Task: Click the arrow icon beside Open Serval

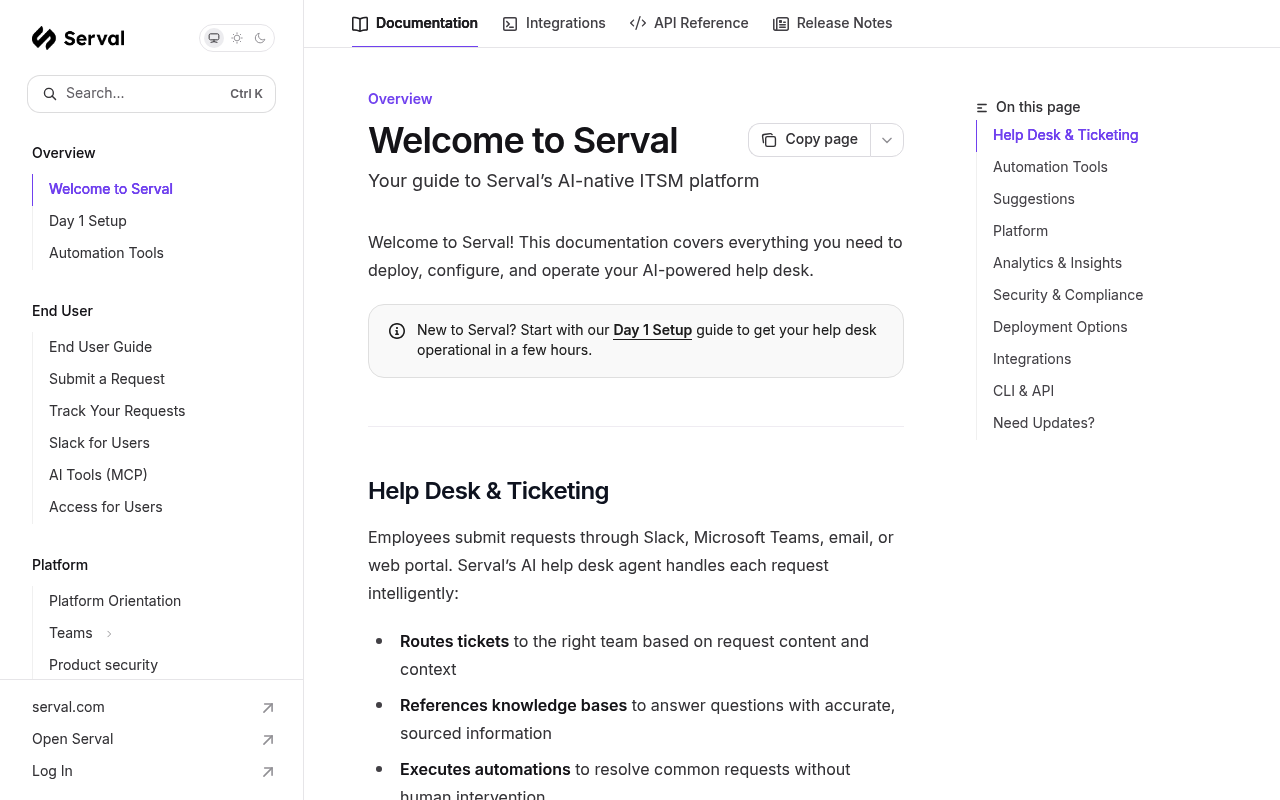Action: (x=268, y=740)
